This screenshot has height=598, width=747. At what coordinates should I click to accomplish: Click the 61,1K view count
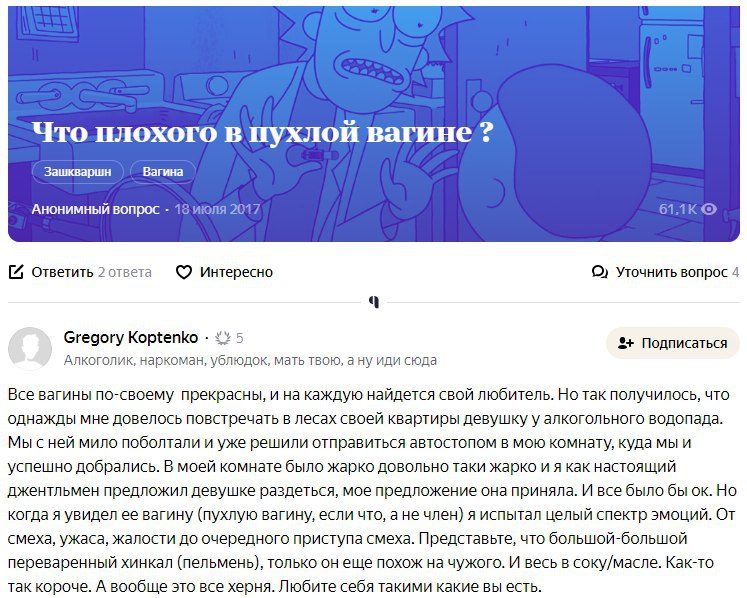(x=677, y=209)
